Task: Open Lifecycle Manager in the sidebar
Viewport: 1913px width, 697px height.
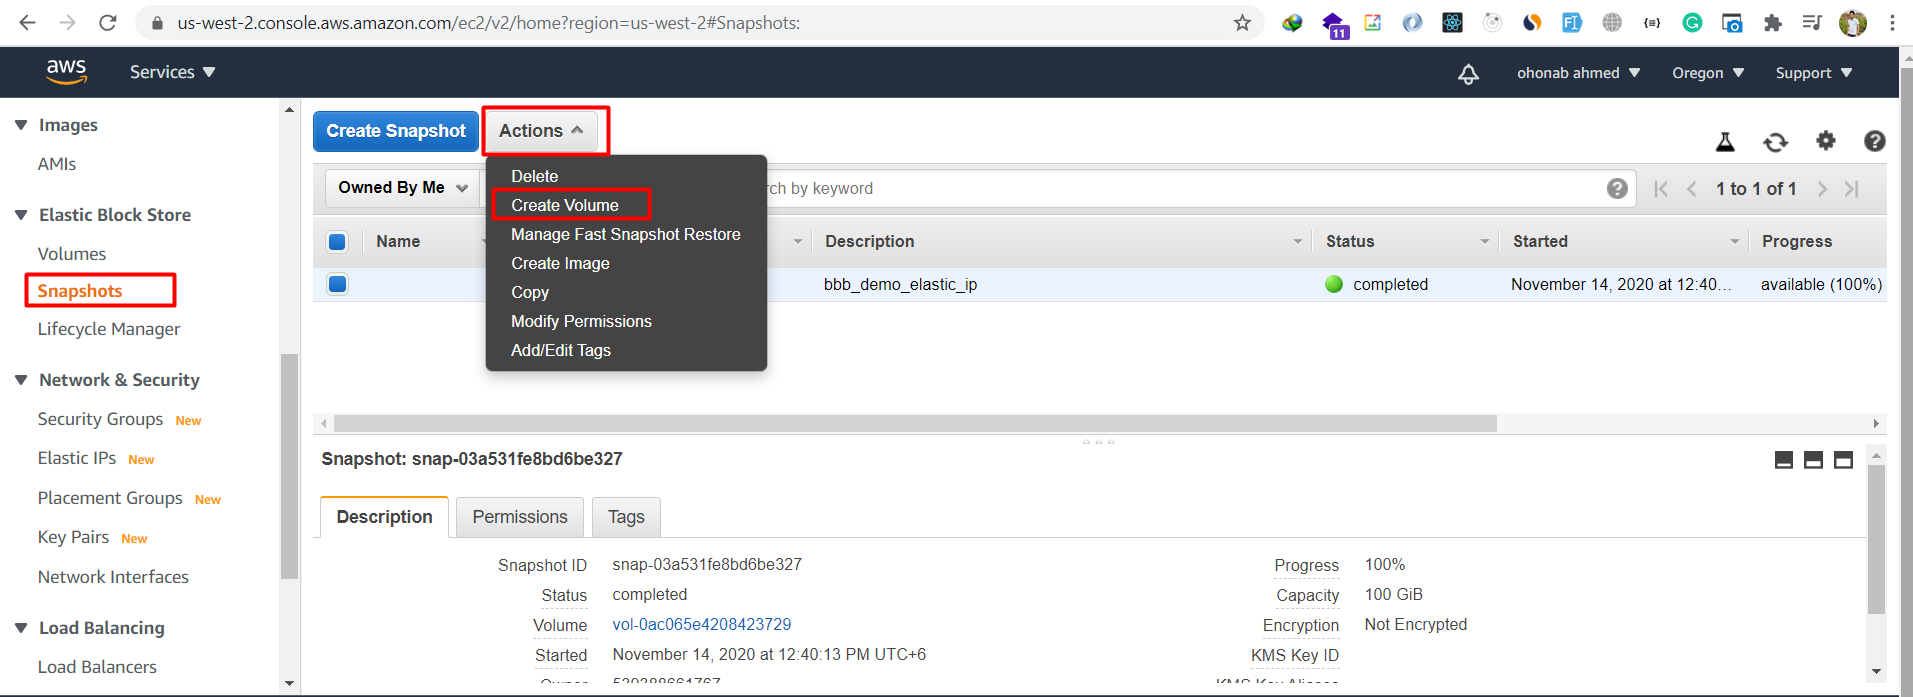Action: click(109, 329)
